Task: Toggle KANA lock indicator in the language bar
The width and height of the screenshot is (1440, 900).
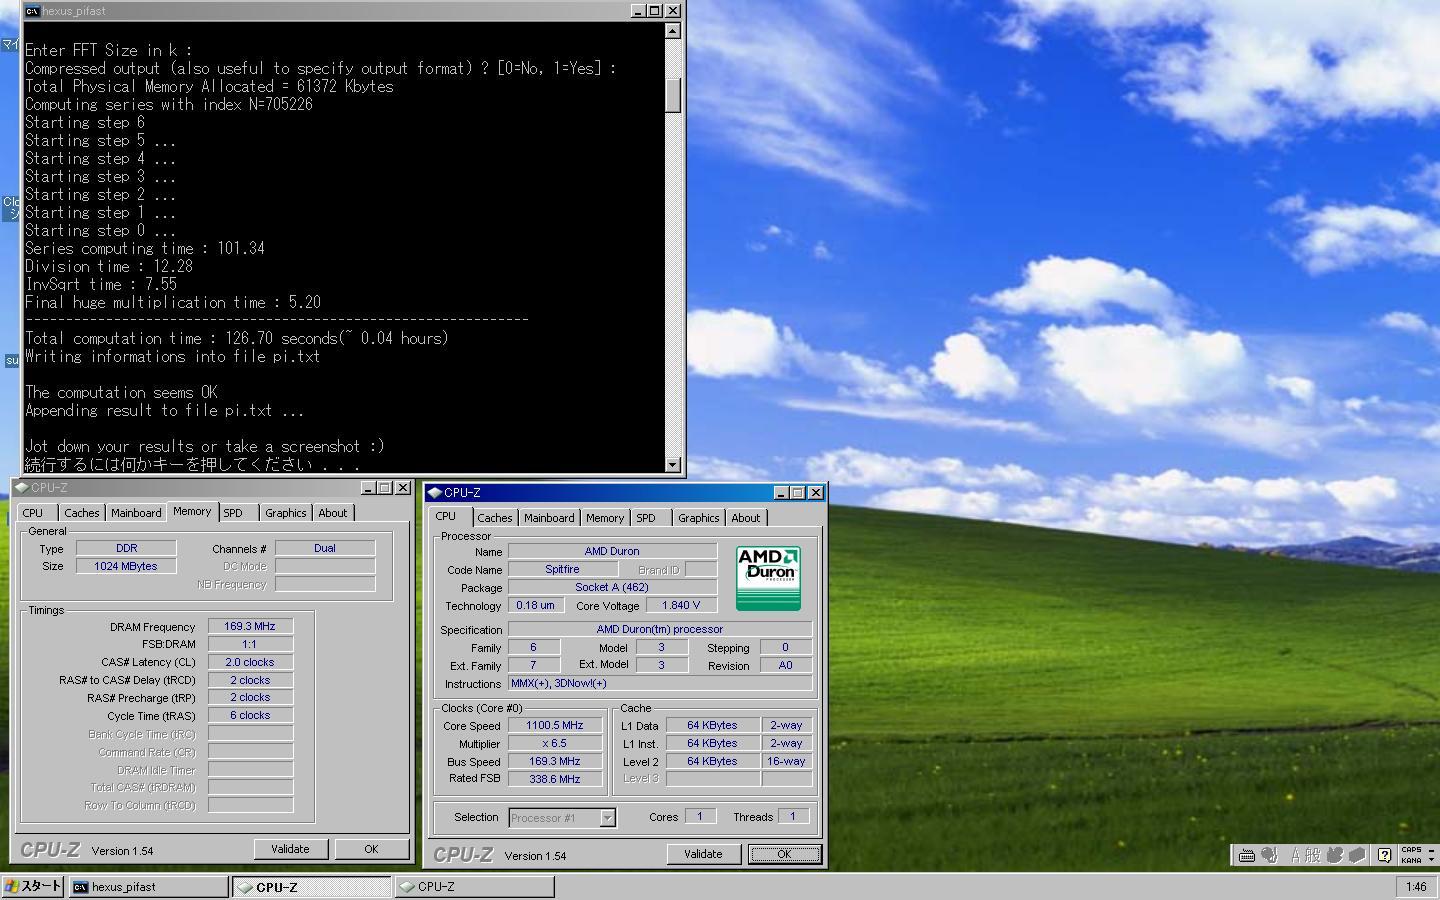Action: [x=1411, y=860]
